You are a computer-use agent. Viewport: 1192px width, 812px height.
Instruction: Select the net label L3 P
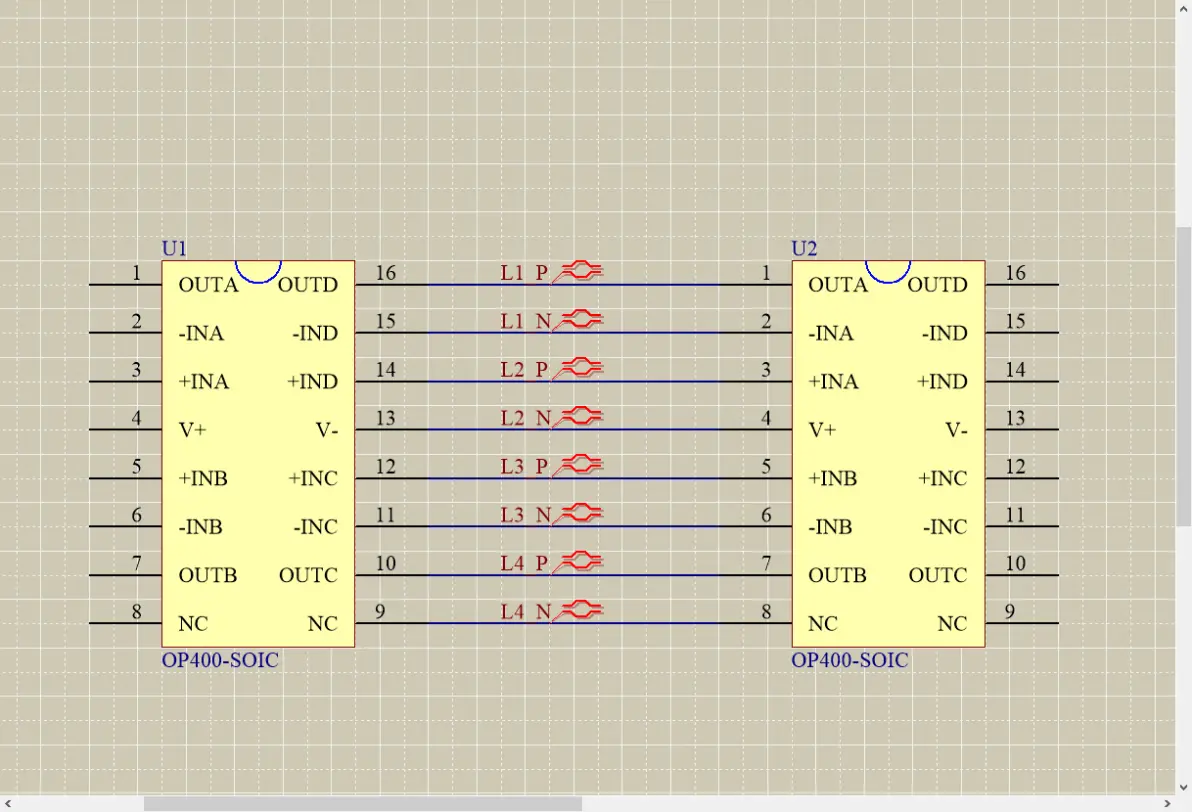[x=524, y=467]
